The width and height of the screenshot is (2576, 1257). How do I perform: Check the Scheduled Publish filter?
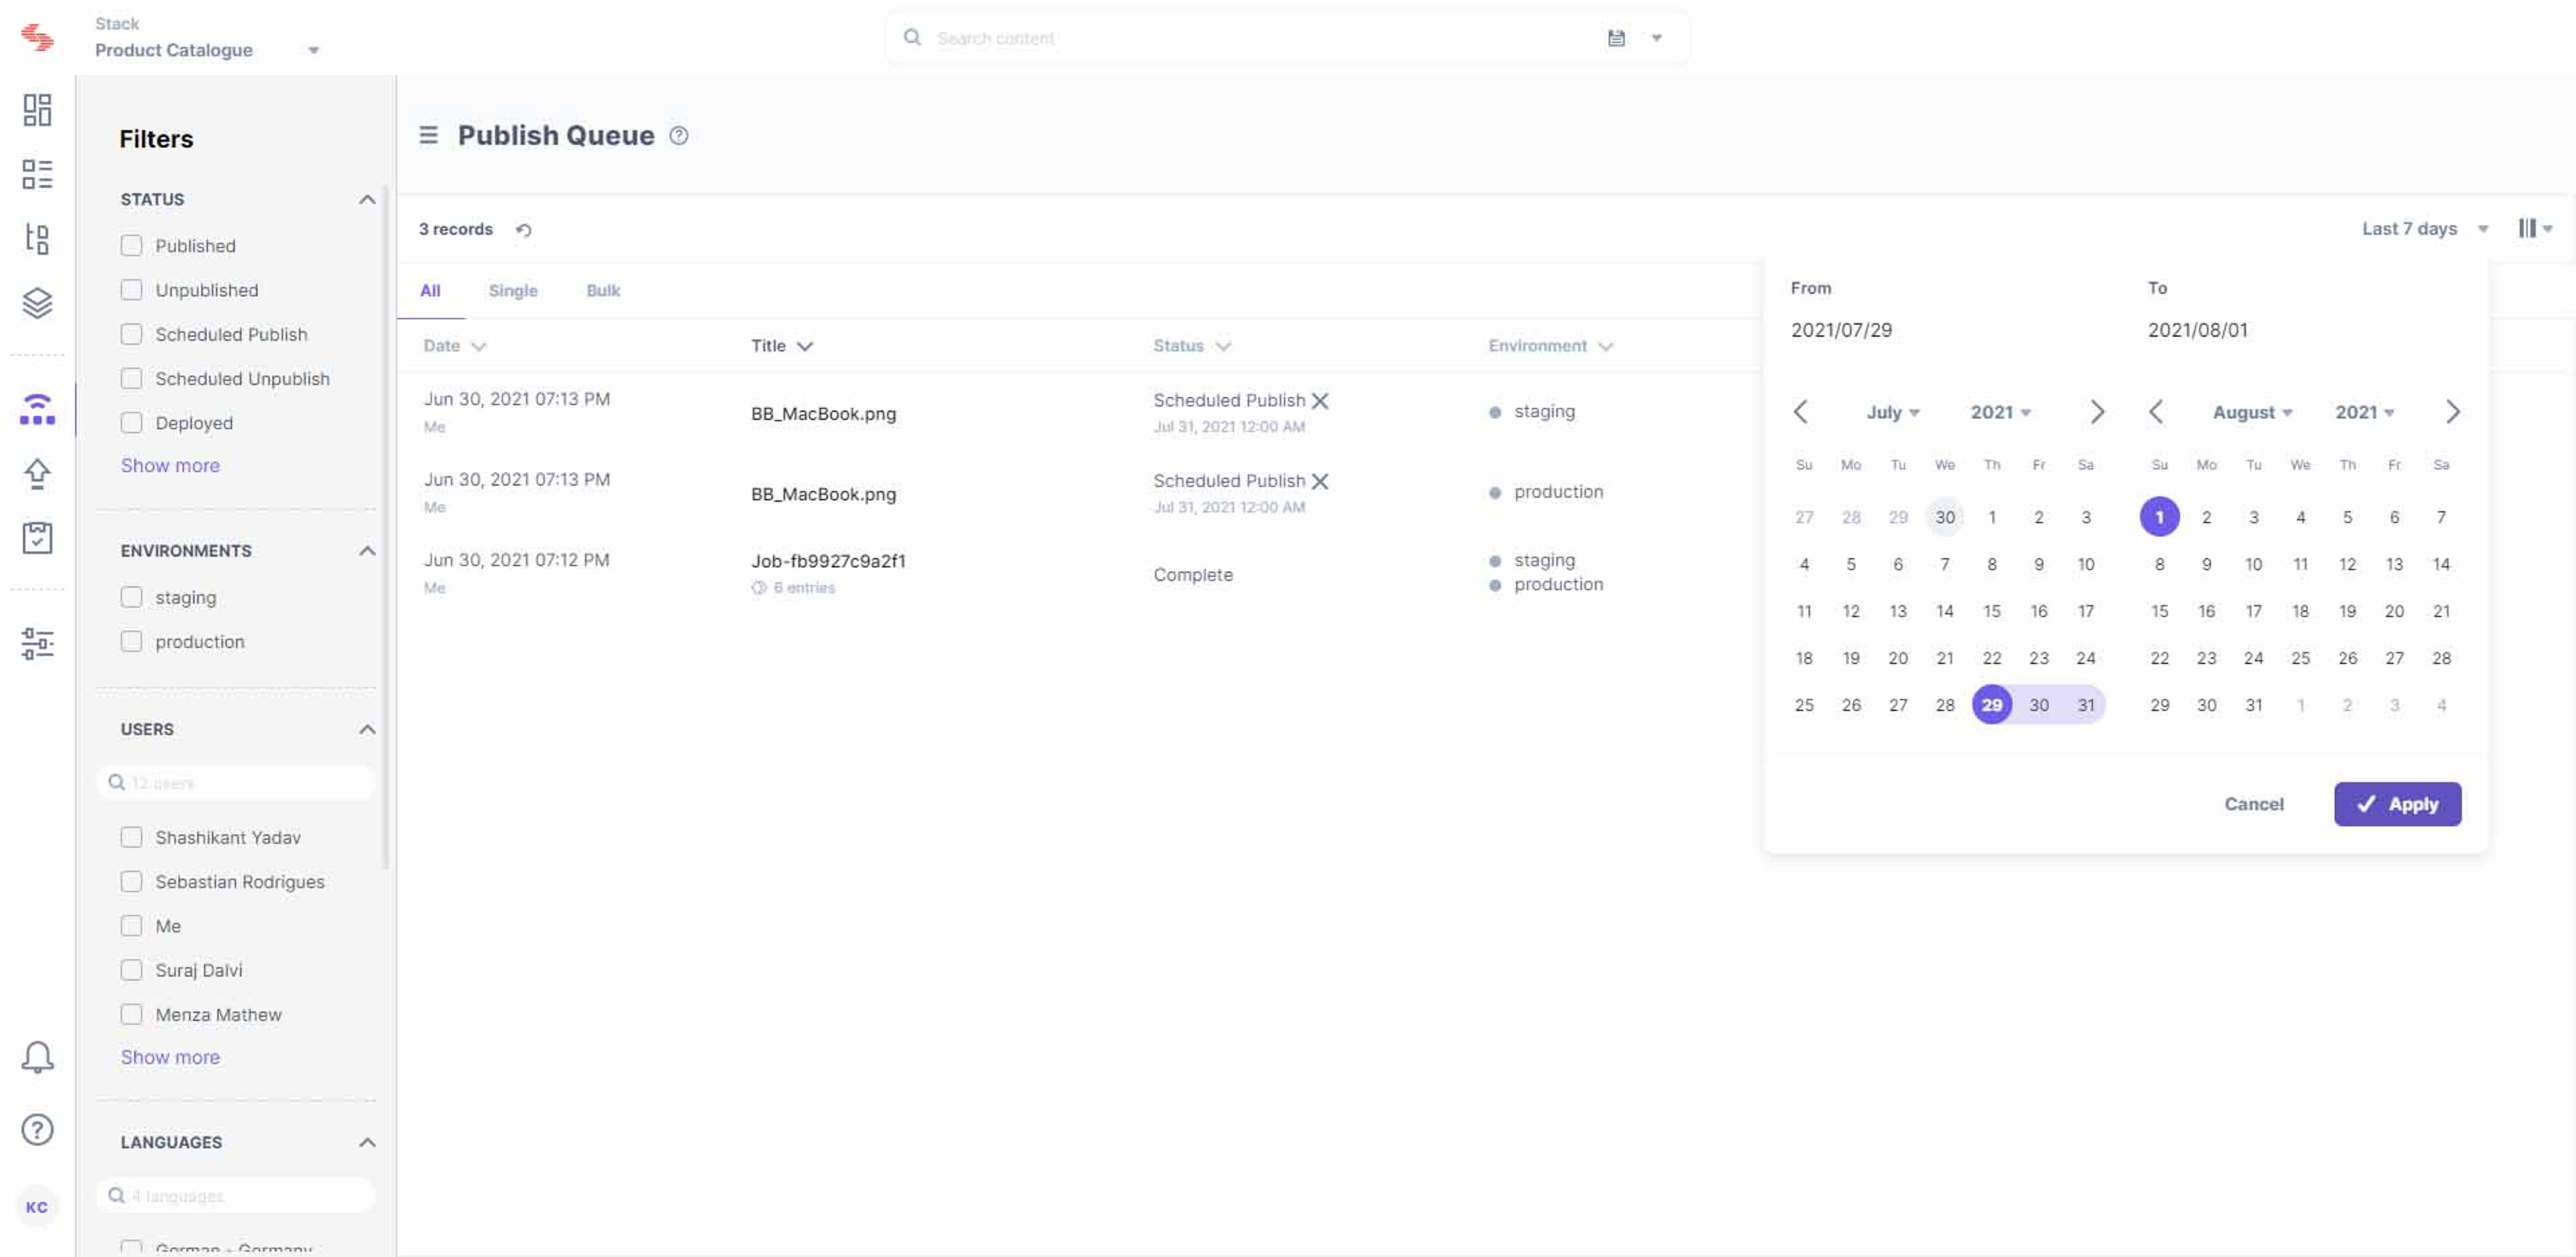point(131,334)
